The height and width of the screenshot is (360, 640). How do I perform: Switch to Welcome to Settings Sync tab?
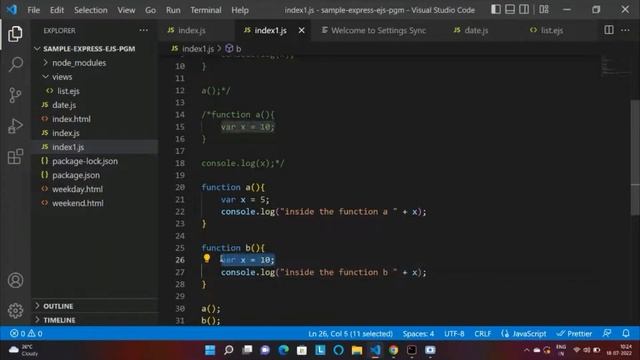point(373,30)
